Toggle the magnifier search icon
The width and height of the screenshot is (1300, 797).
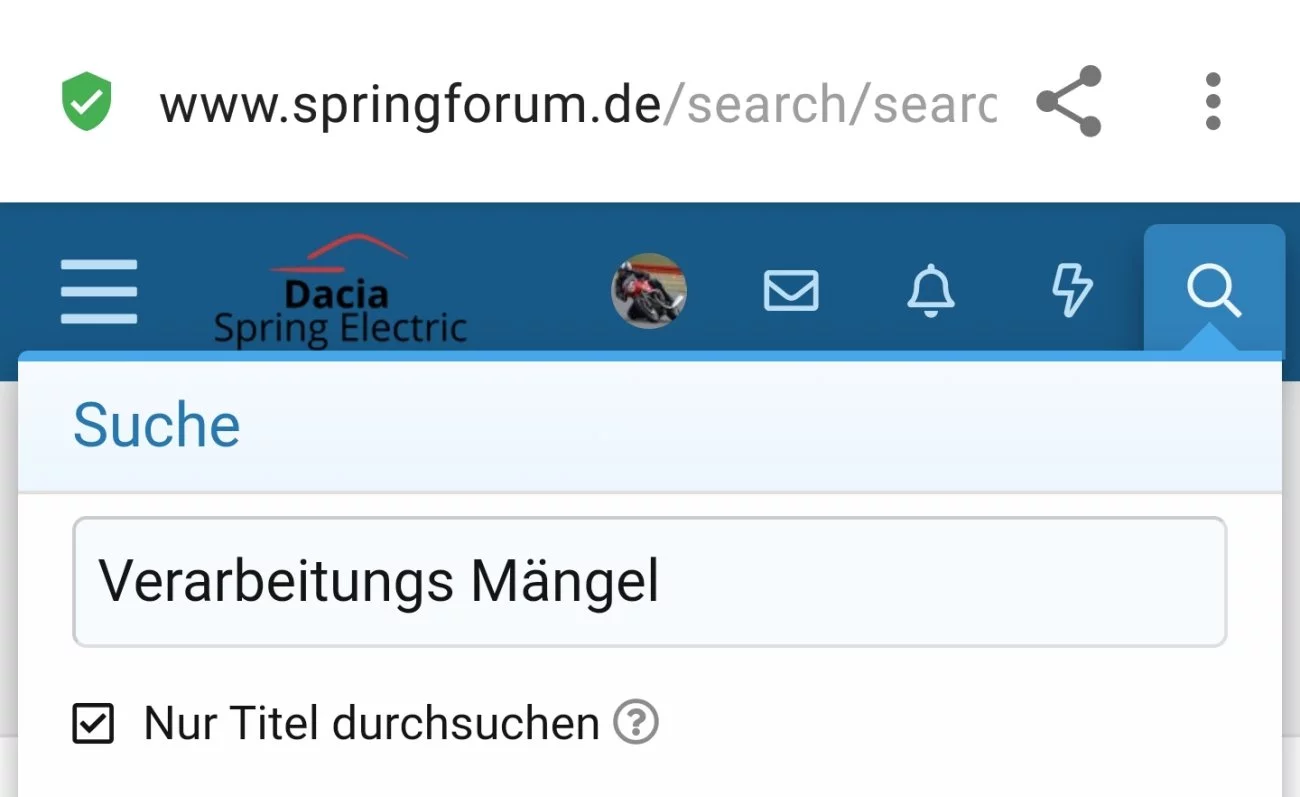point(1213,291)
